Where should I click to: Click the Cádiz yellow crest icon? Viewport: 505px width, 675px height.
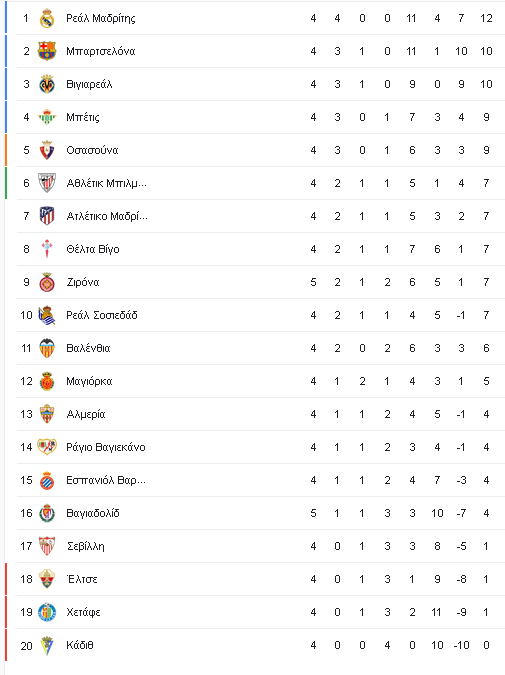[x=46, y=645]
